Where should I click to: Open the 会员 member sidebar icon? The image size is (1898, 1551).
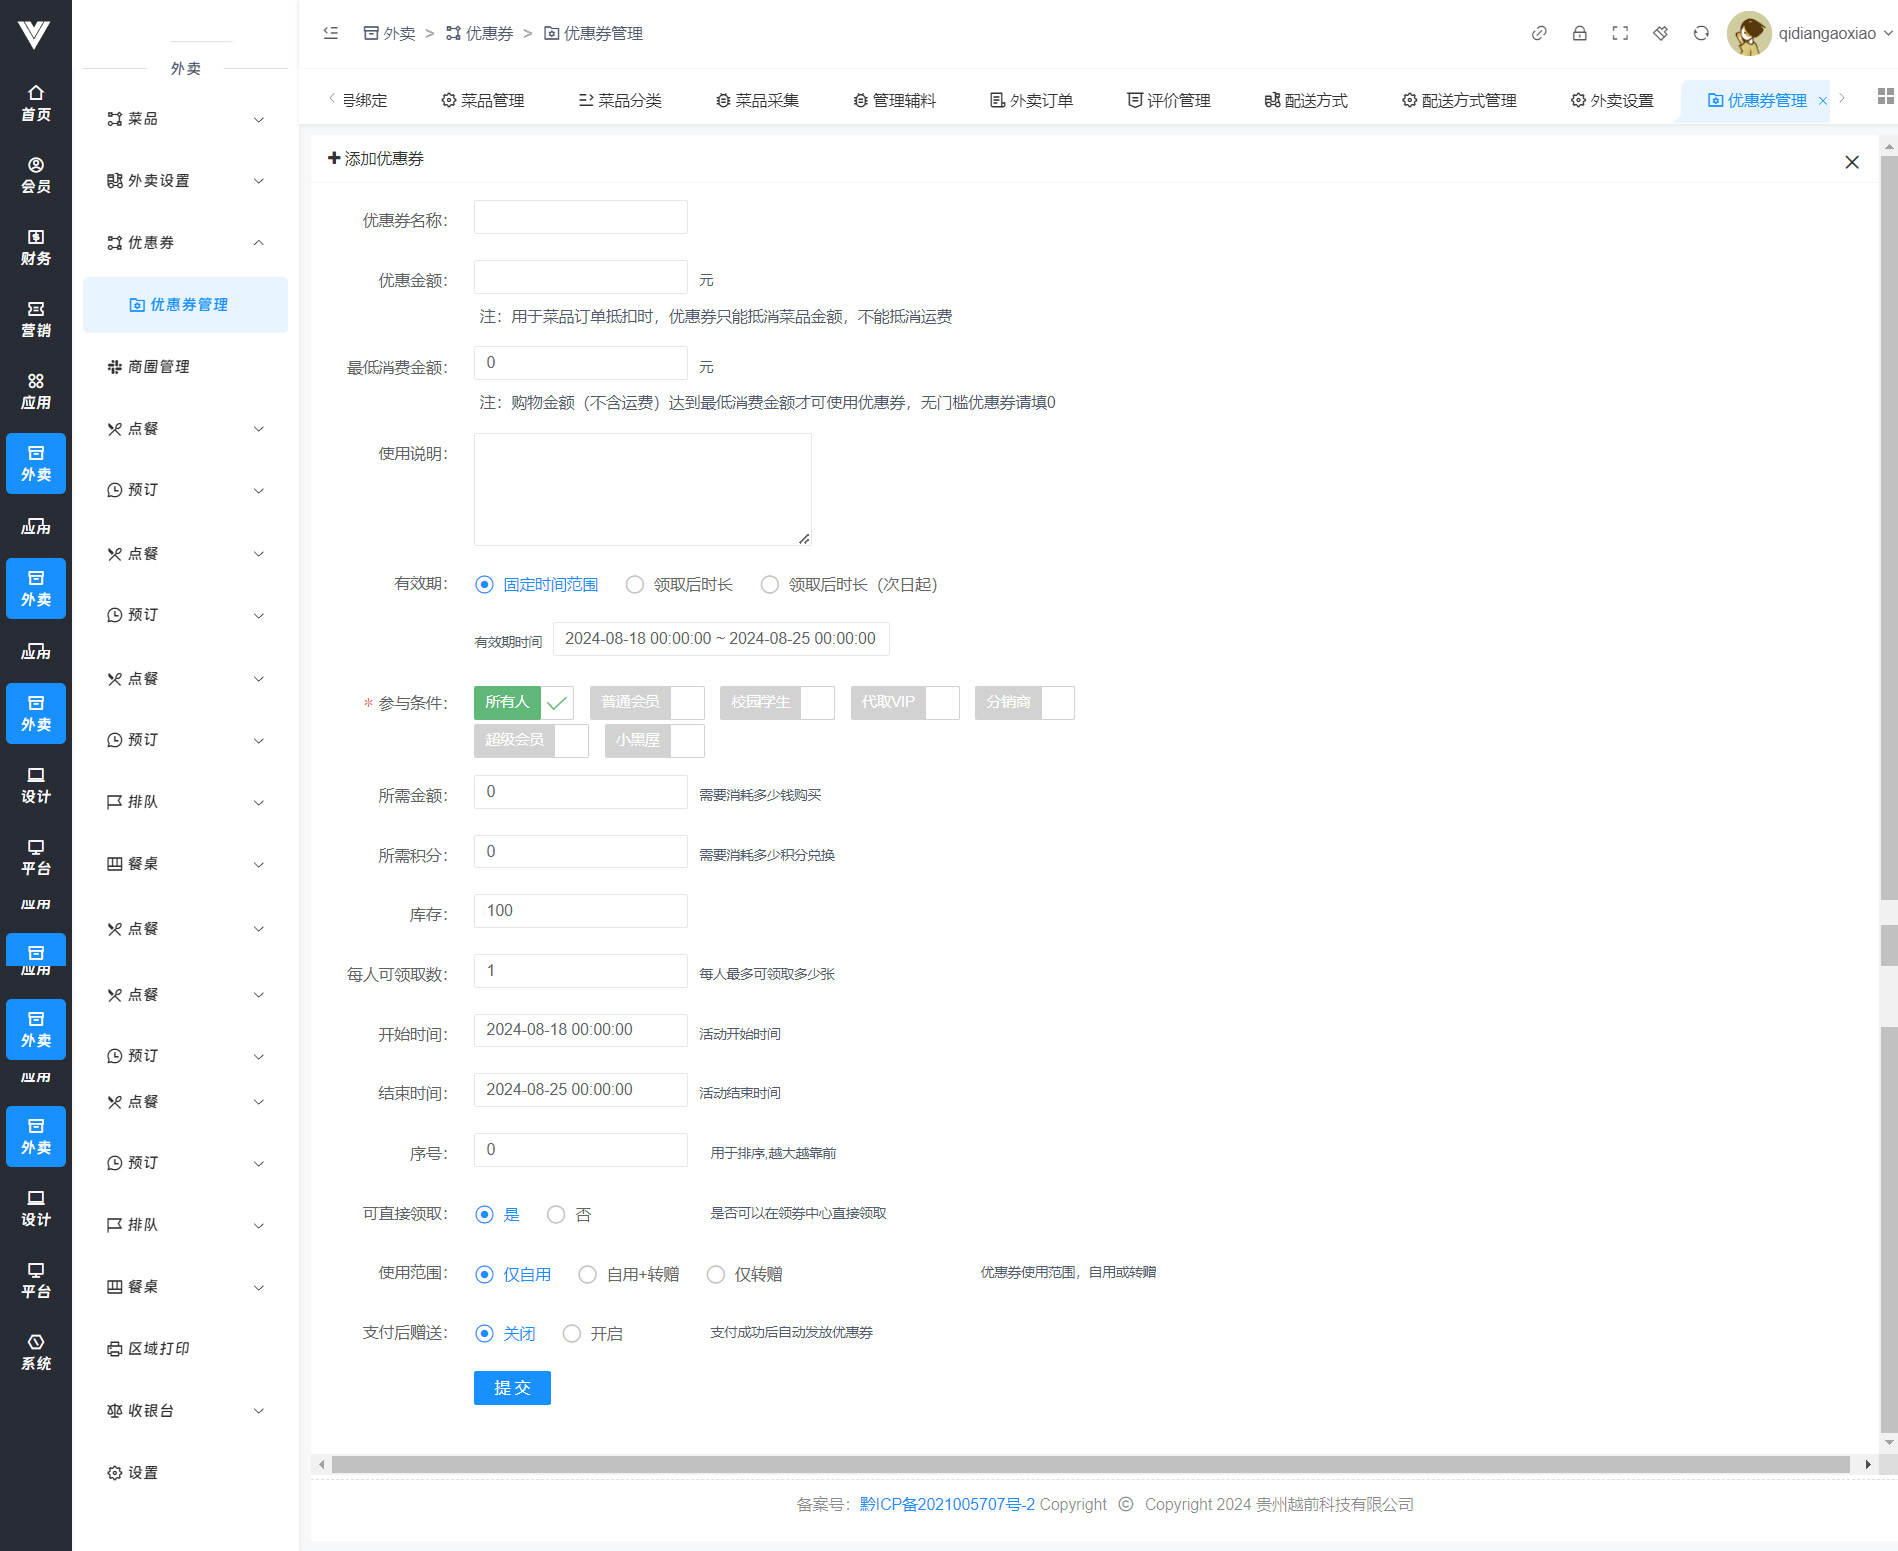(x=36, y=175)
